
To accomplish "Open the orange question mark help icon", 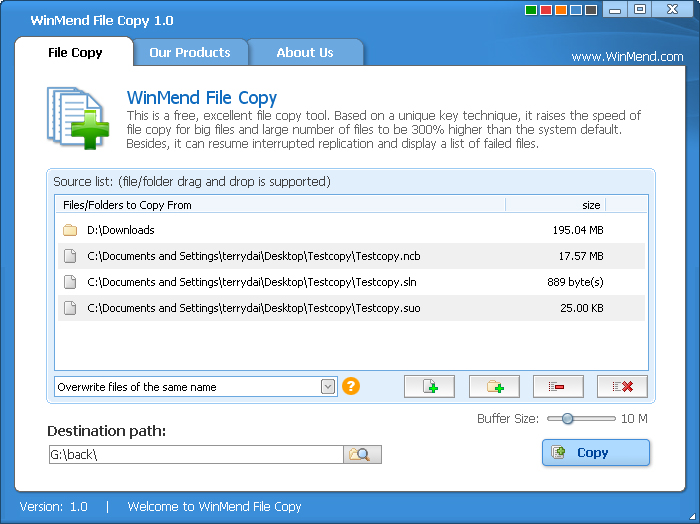I will point(351,386).
